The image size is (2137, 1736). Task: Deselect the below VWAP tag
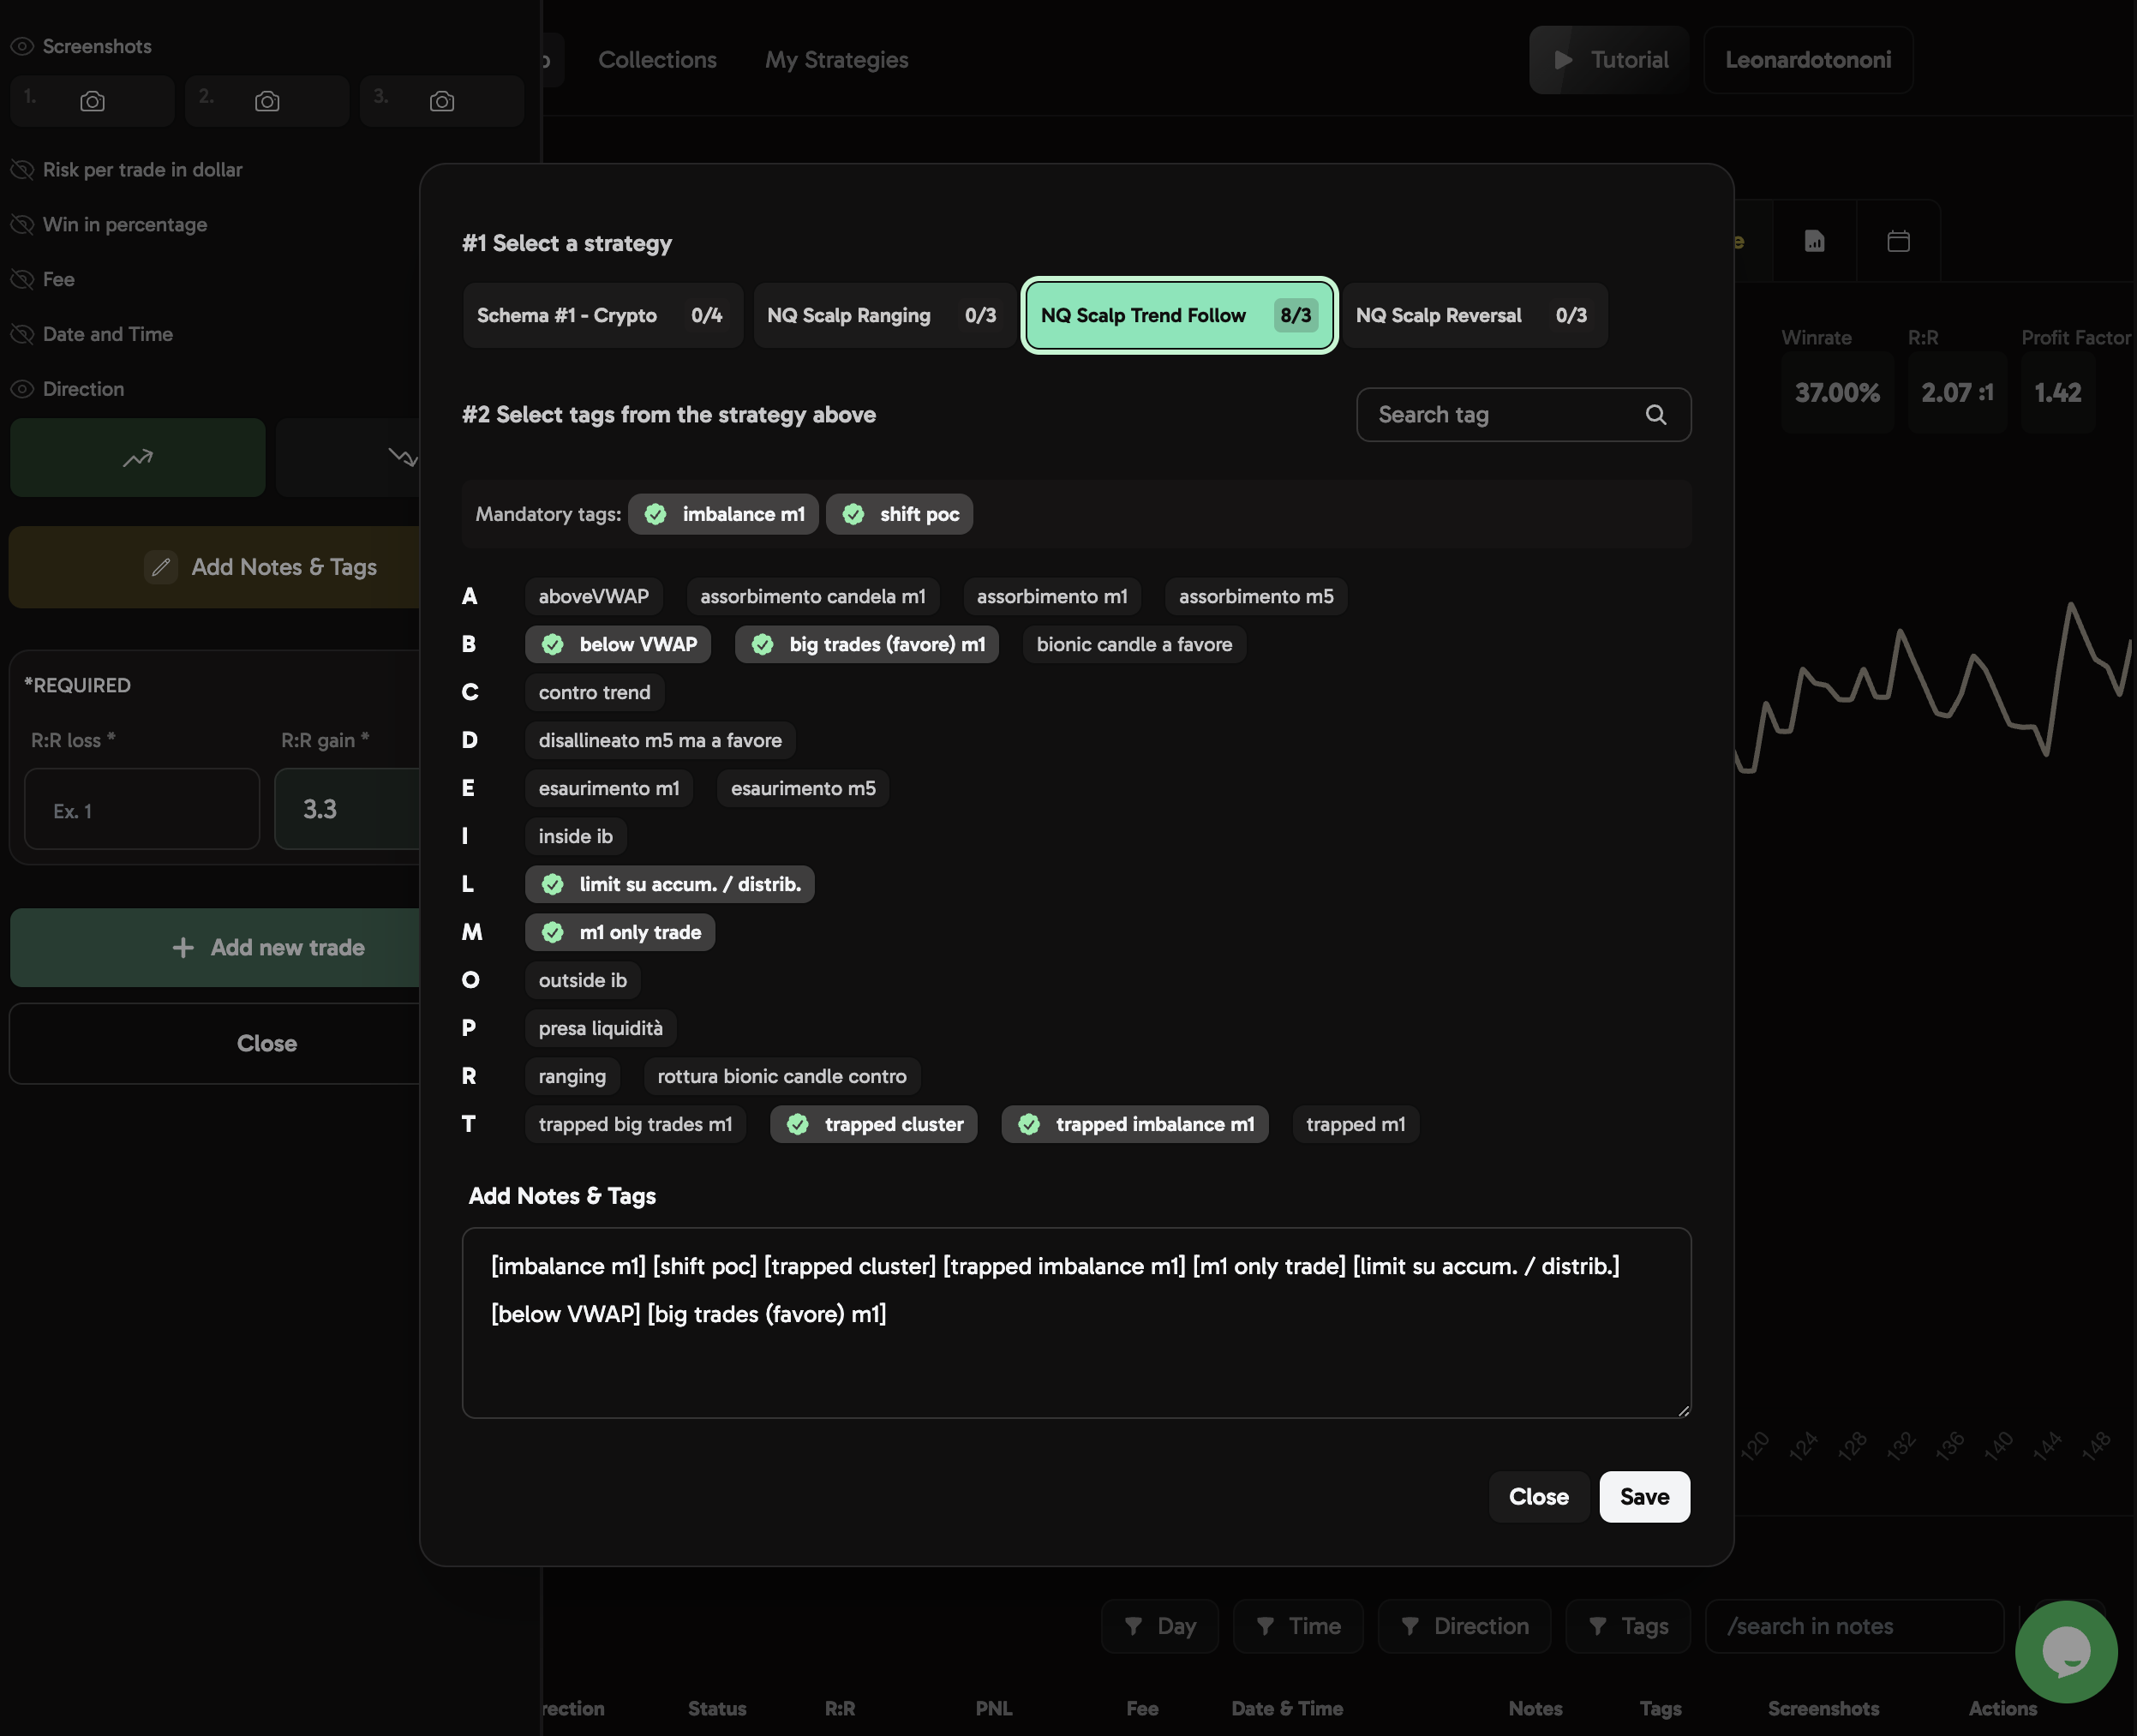(x=618, y=644)
